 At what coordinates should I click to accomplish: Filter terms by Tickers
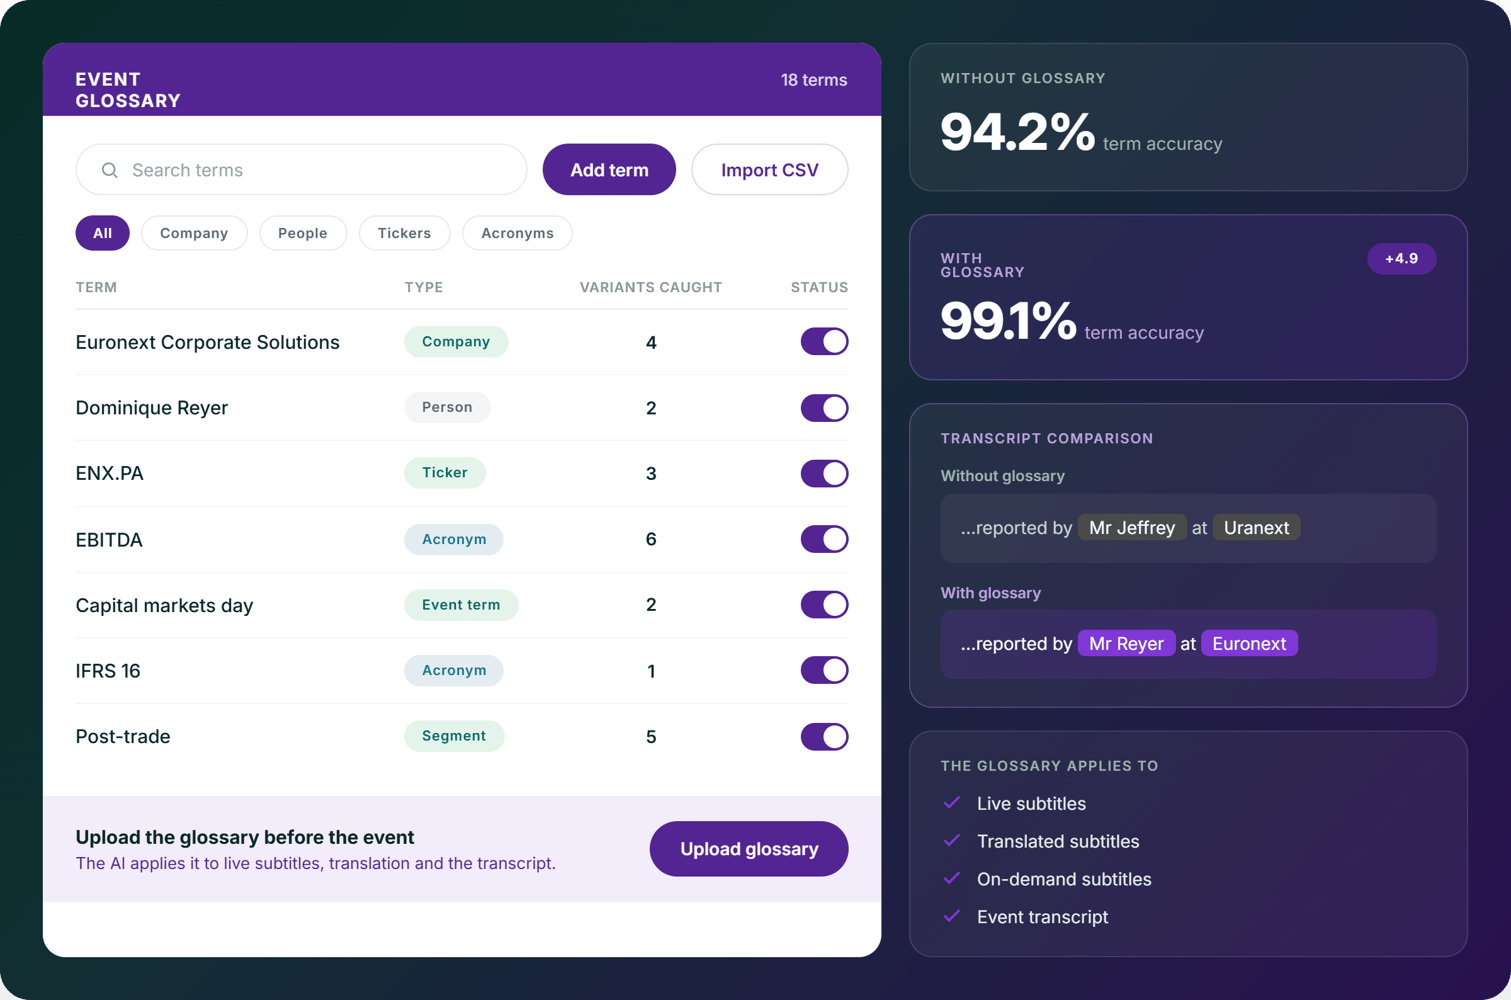pyautogui.click(x=404, y=233)
